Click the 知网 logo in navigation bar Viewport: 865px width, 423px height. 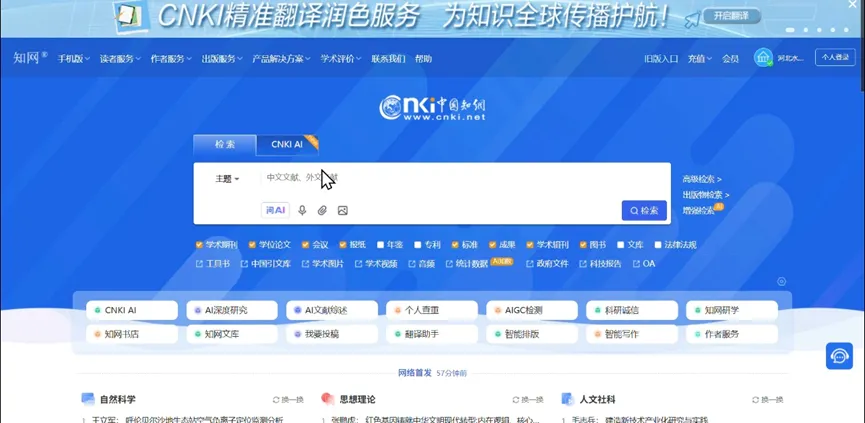coord(30,57)
